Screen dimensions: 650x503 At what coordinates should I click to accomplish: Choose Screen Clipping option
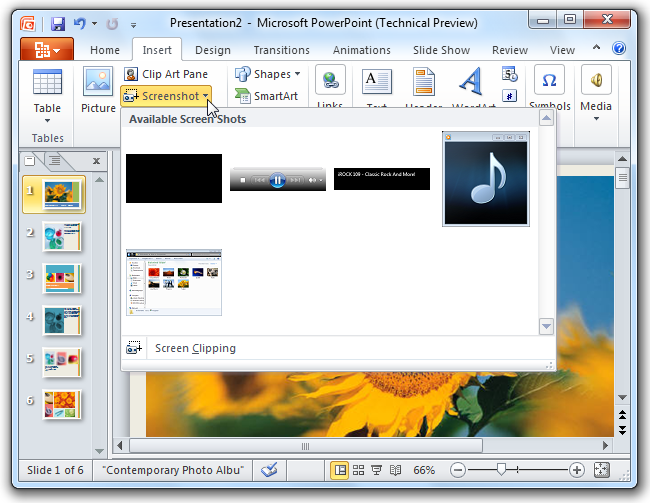tap(195, 349)
